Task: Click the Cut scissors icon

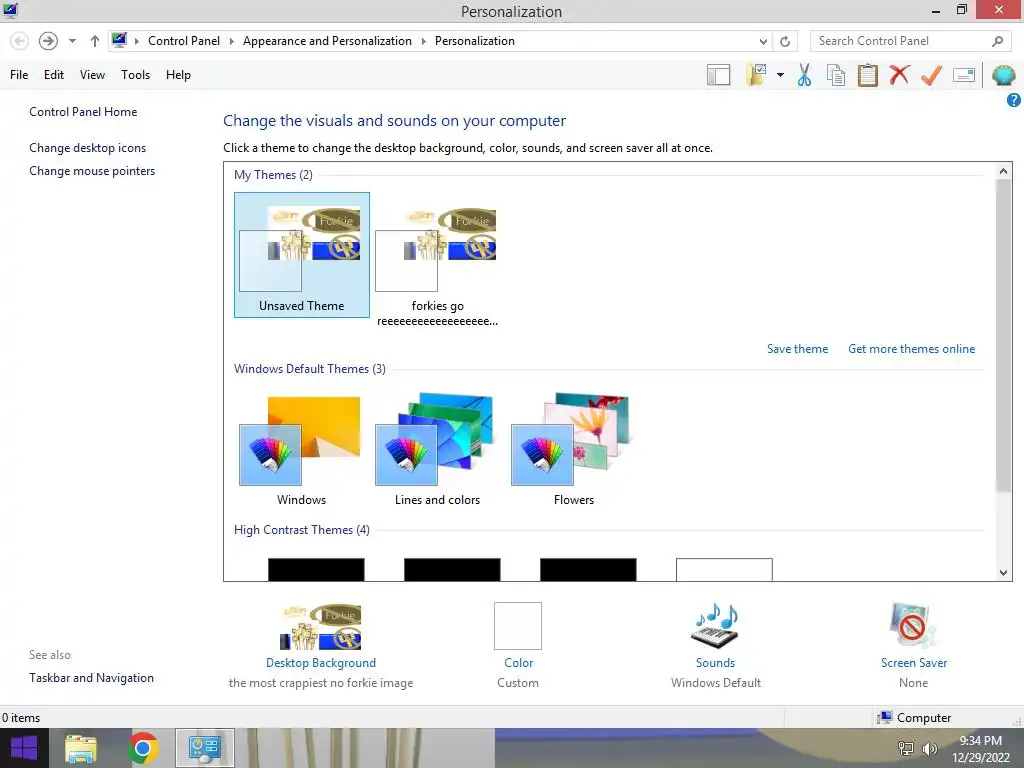Action: (804, 75)
